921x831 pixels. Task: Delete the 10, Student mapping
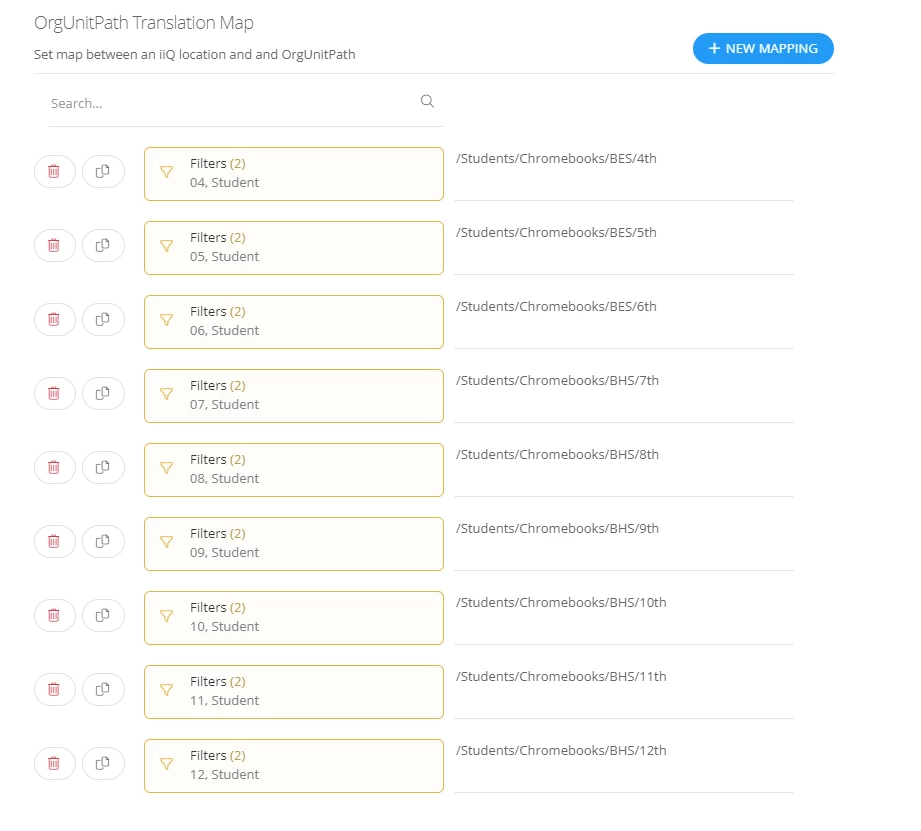pos(54,615)
